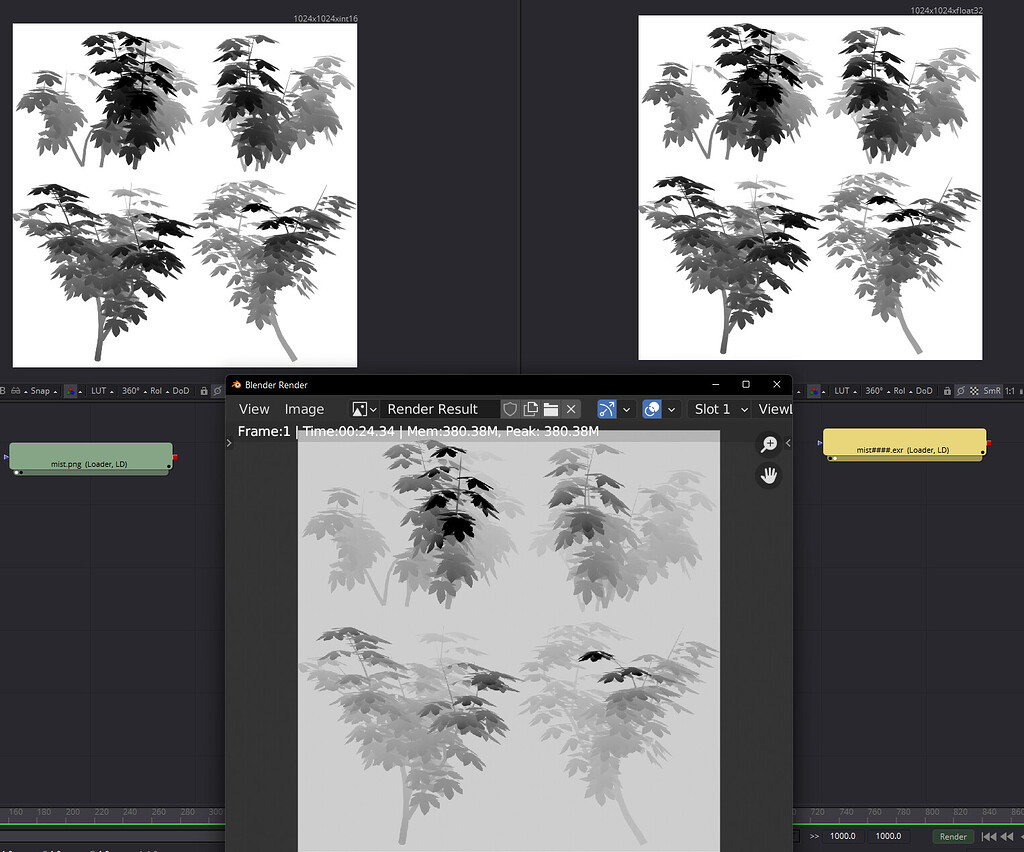Toggle the crossed-circle controls icon in right viewer
This screenshot has height=852, width=1024.
point(961,390)
